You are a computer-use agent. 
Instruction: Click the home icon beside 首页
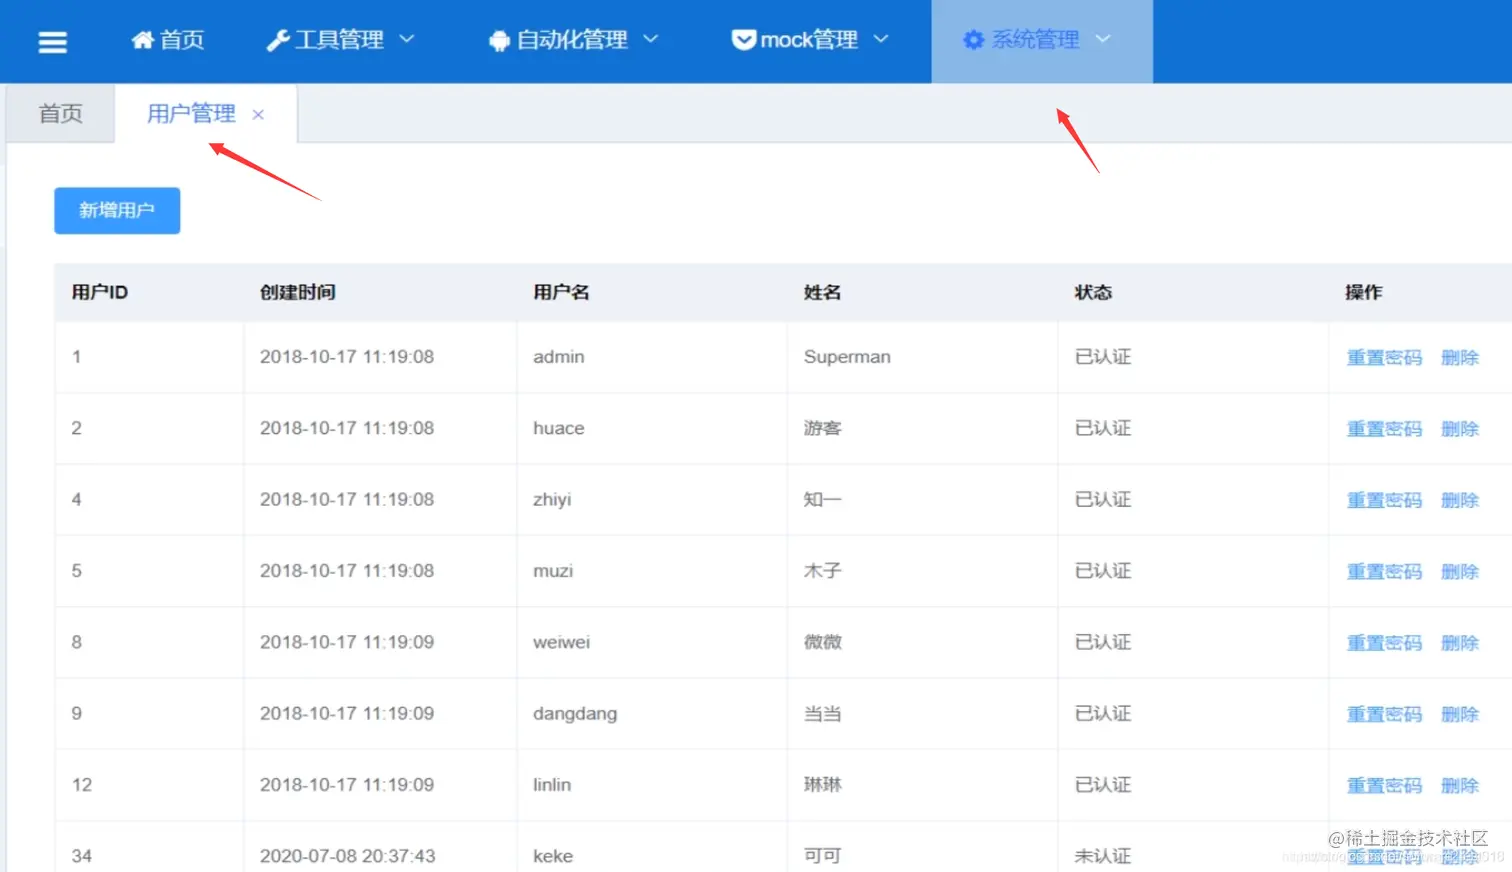[x=140, y=38]
